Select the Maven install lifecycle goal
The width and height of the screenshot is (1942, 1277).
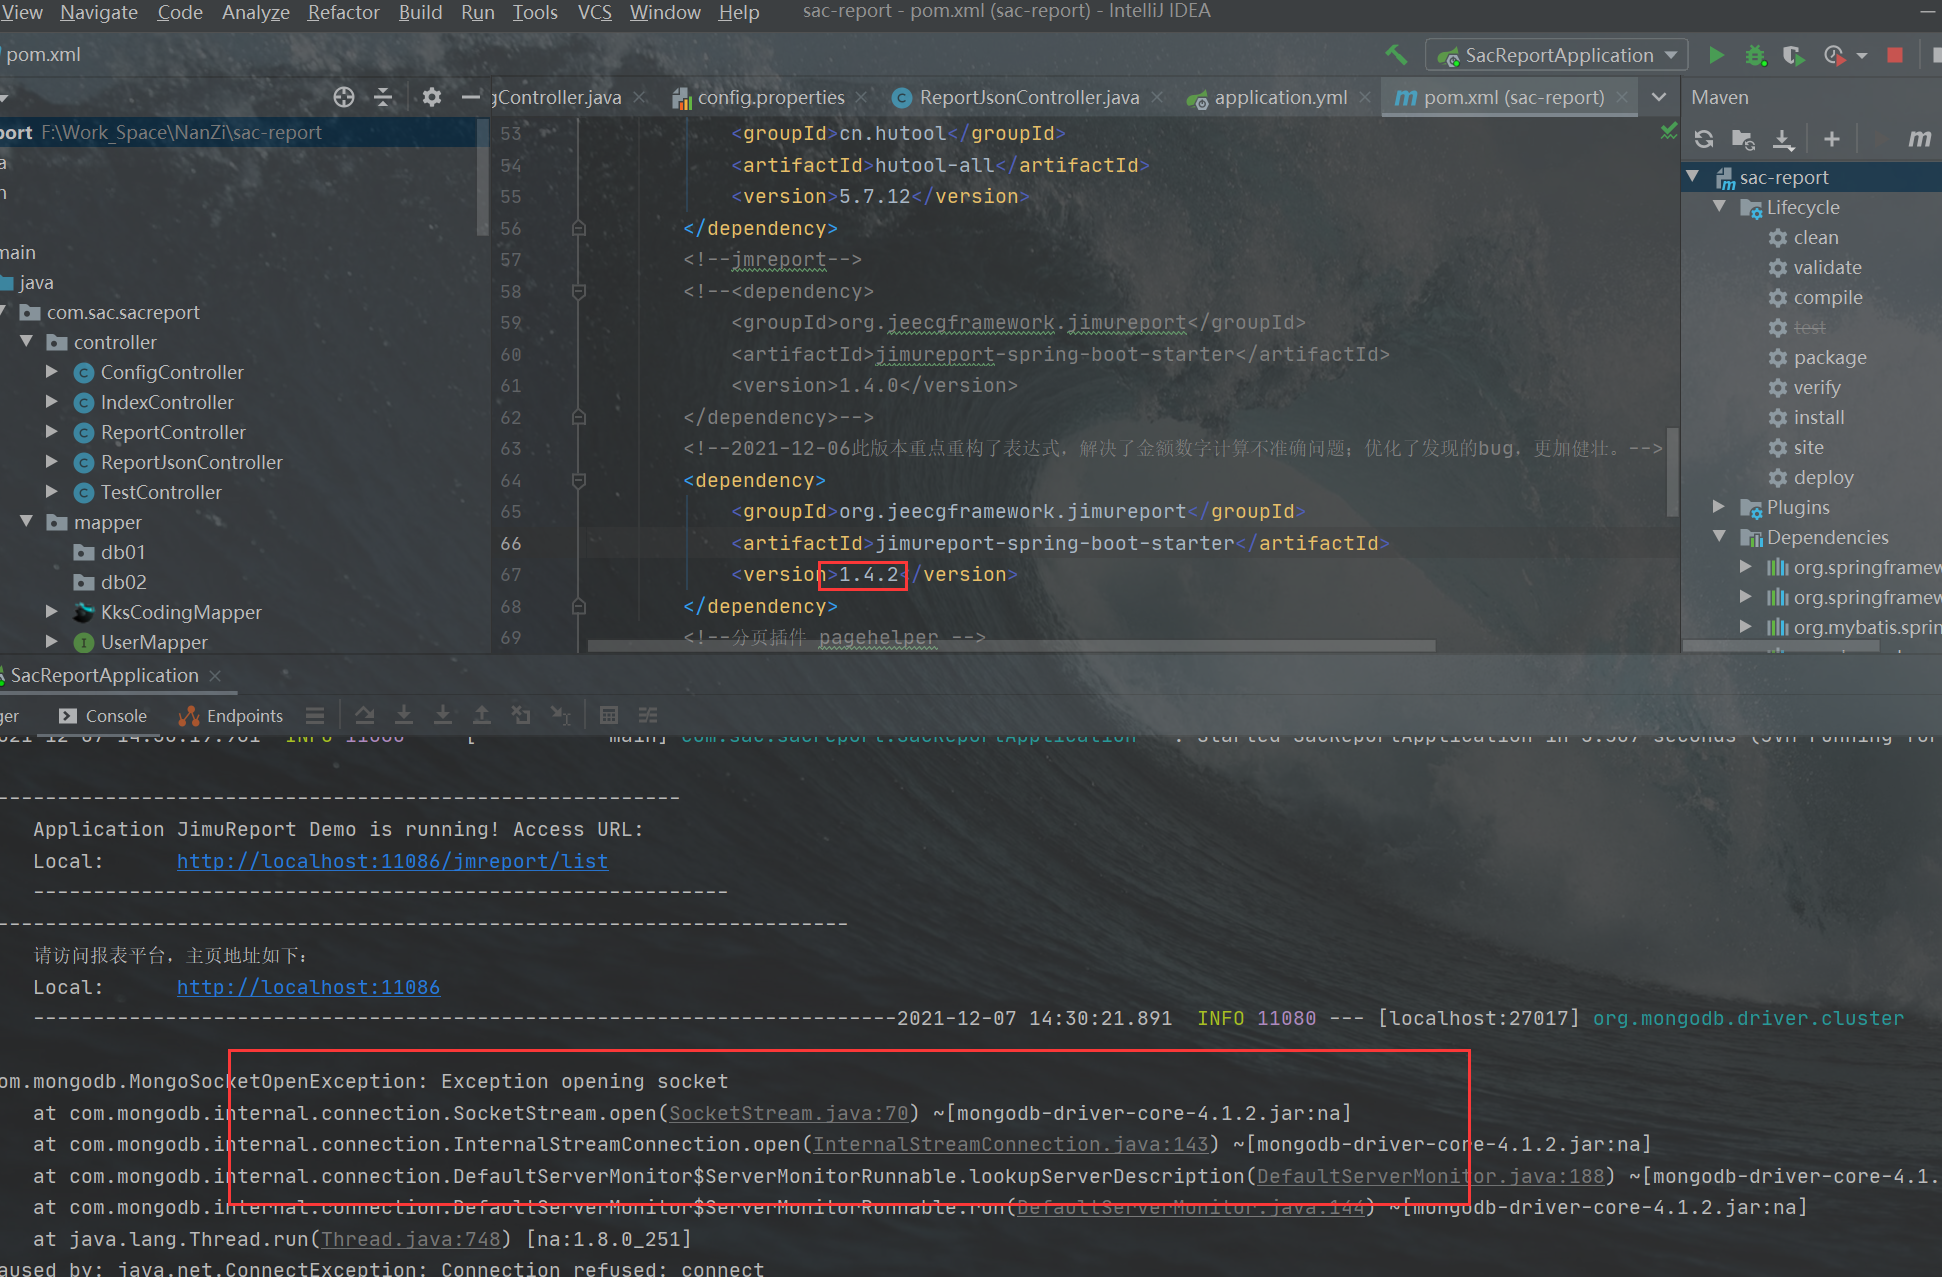[1818, 417]
